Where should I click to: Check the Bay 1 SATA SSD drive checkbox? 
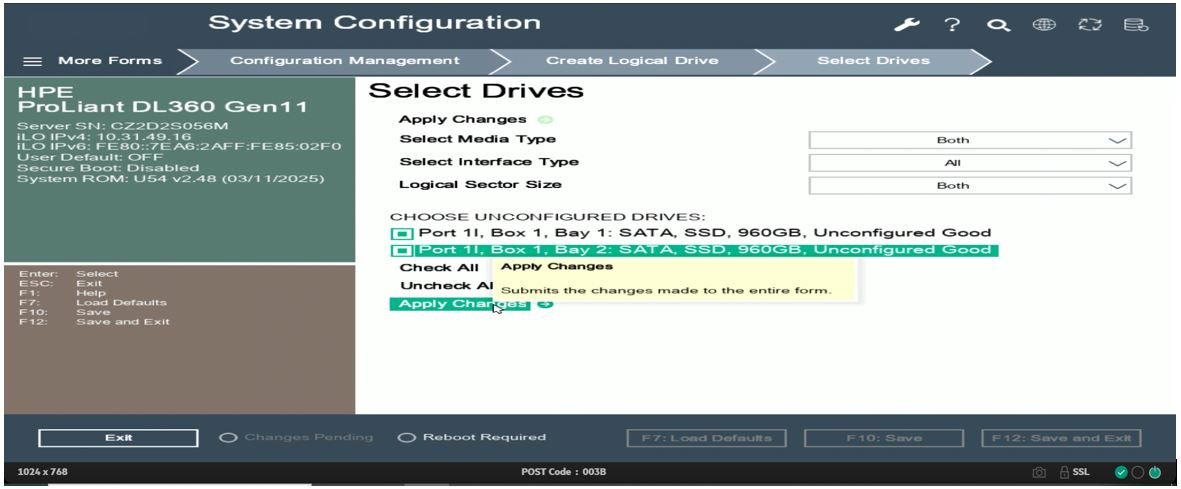click(402, 234)
